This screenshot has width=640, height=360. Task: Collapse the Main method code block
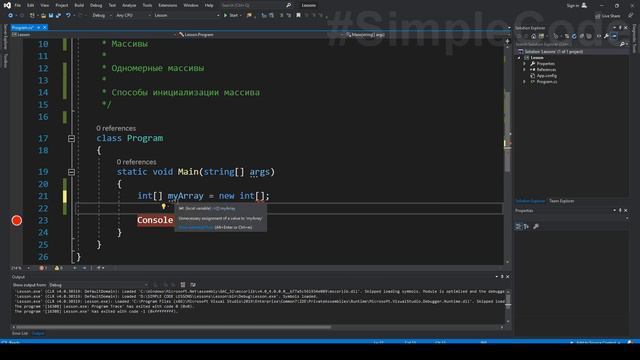tap(71, 172)
